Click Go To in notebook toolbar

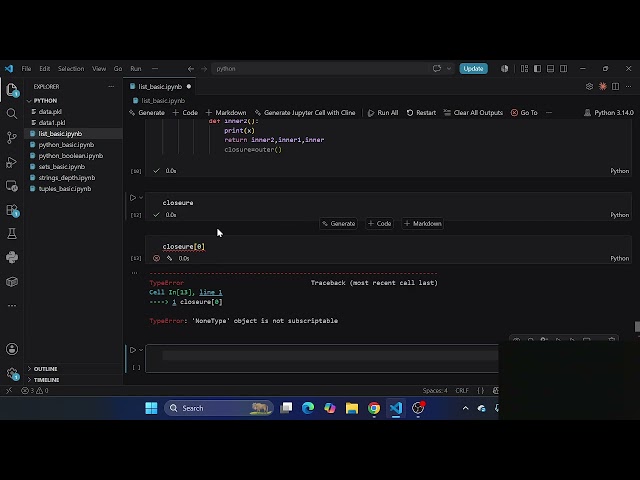(524, 113)
